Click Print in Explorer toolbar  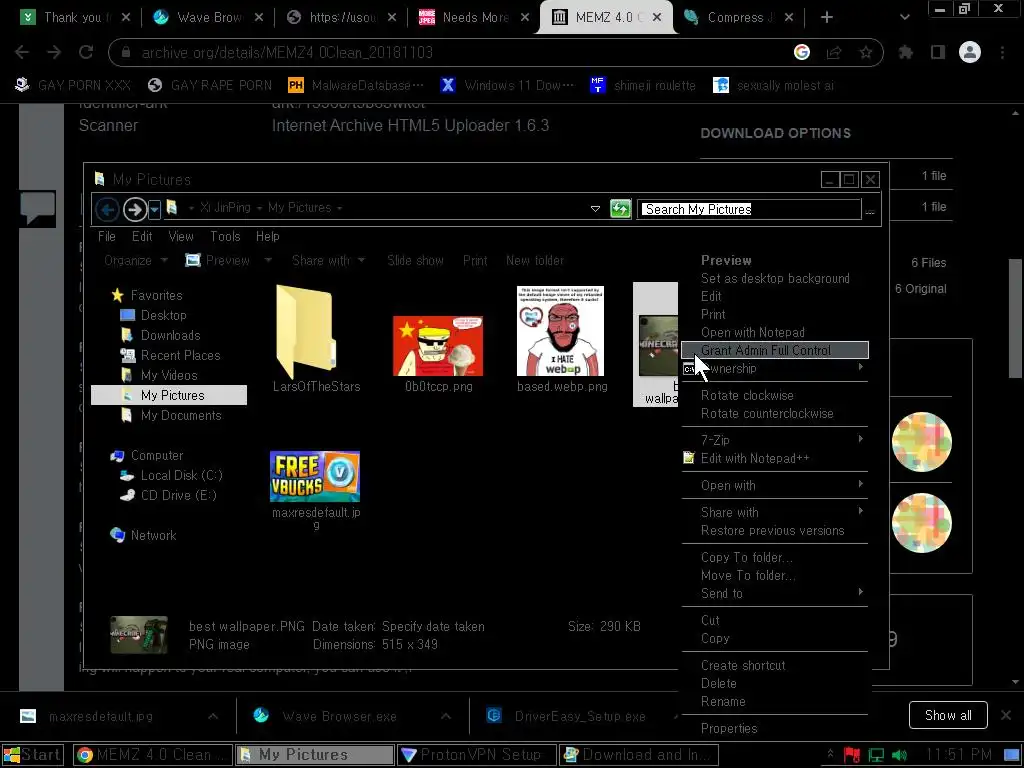(475, 261)
